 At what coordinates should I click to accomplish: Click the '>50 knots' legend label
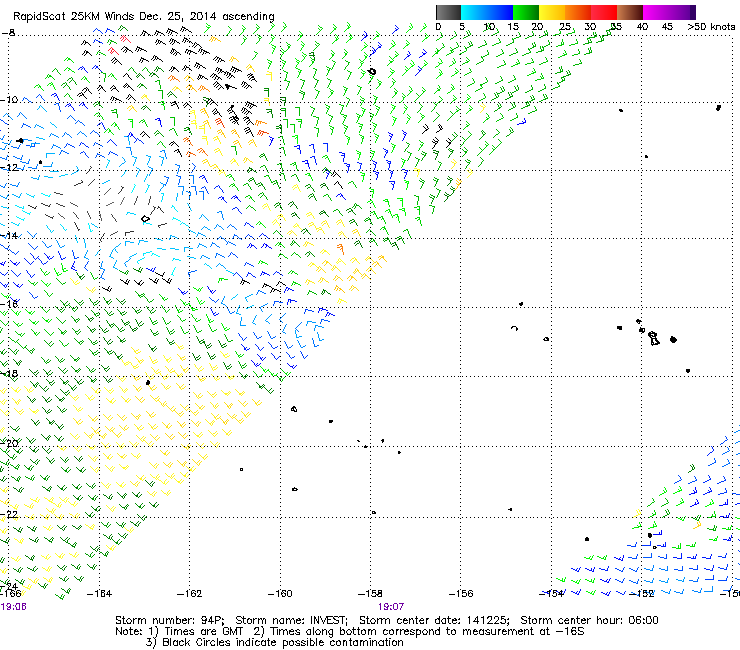click(711, 27)
